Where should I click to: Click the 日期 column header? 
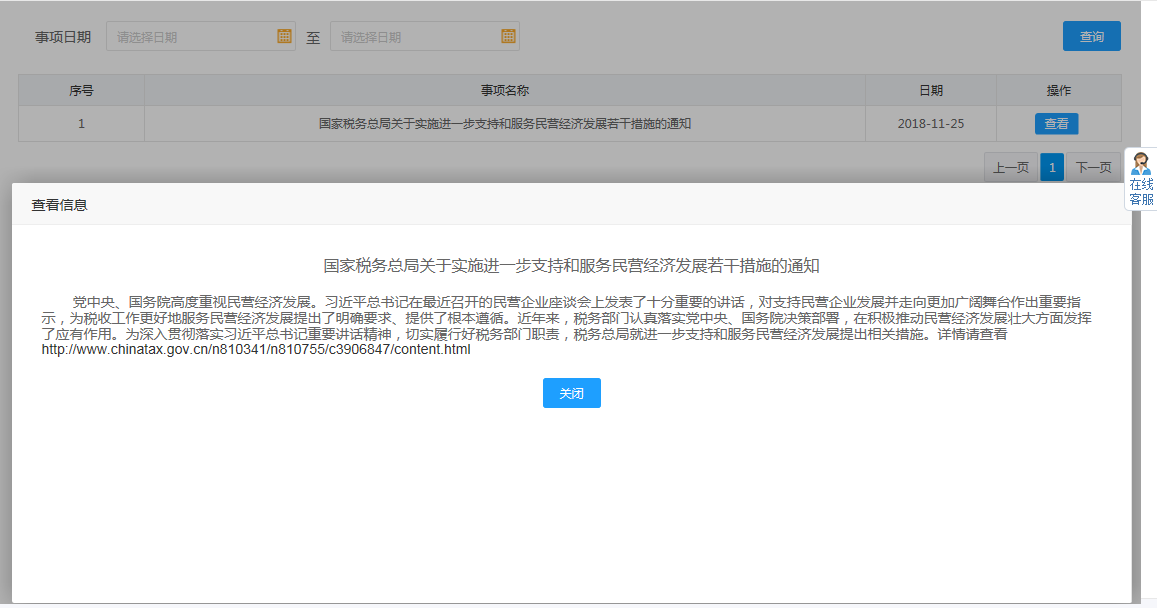pos(930,91)
